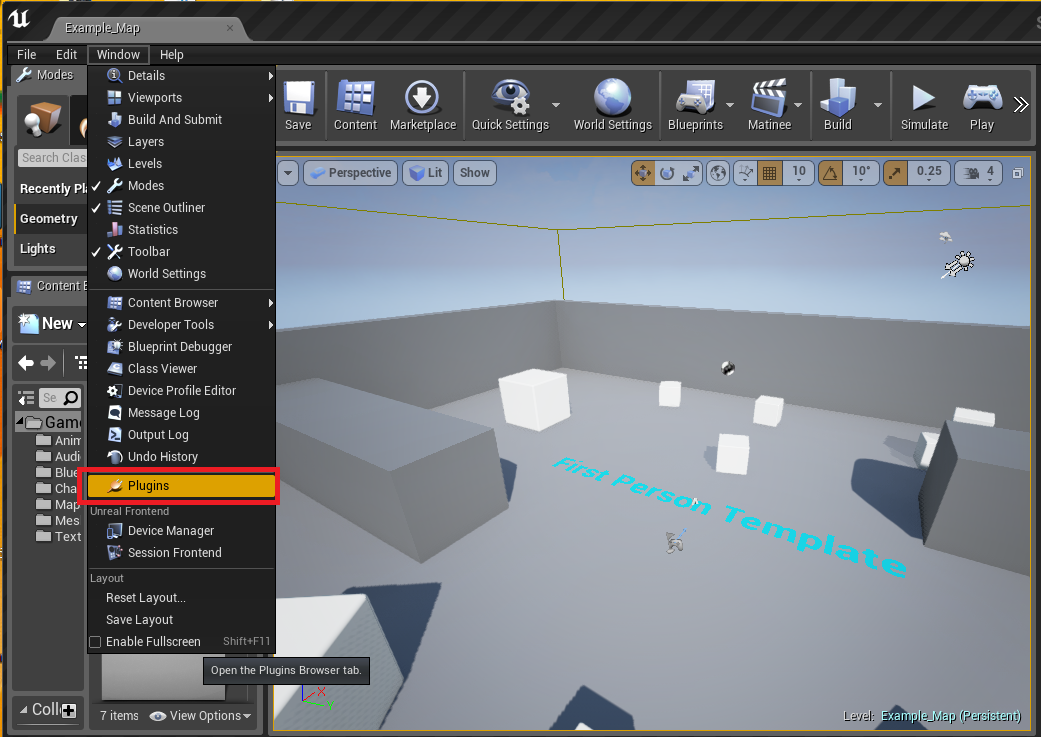Viewport: 1041px width, 737px height.
Task: Expand more toolbar buttons chevron
Action: (x=1020, y=105)
